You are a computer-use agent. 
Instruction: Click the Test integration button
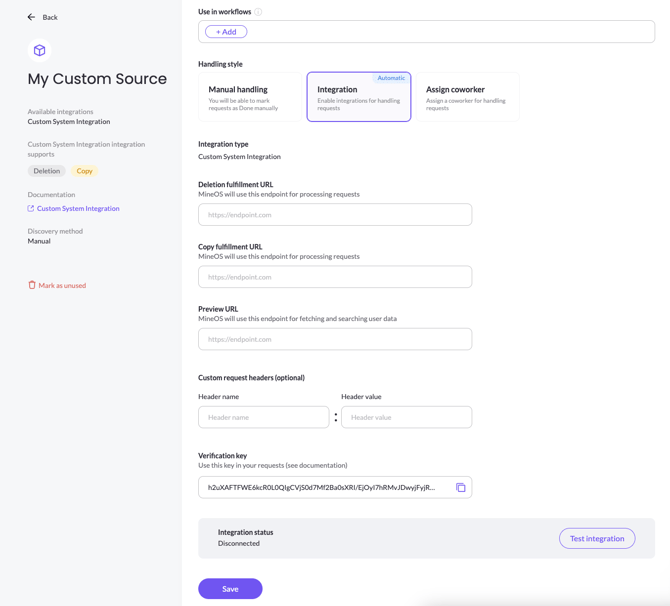coord(597,538)
